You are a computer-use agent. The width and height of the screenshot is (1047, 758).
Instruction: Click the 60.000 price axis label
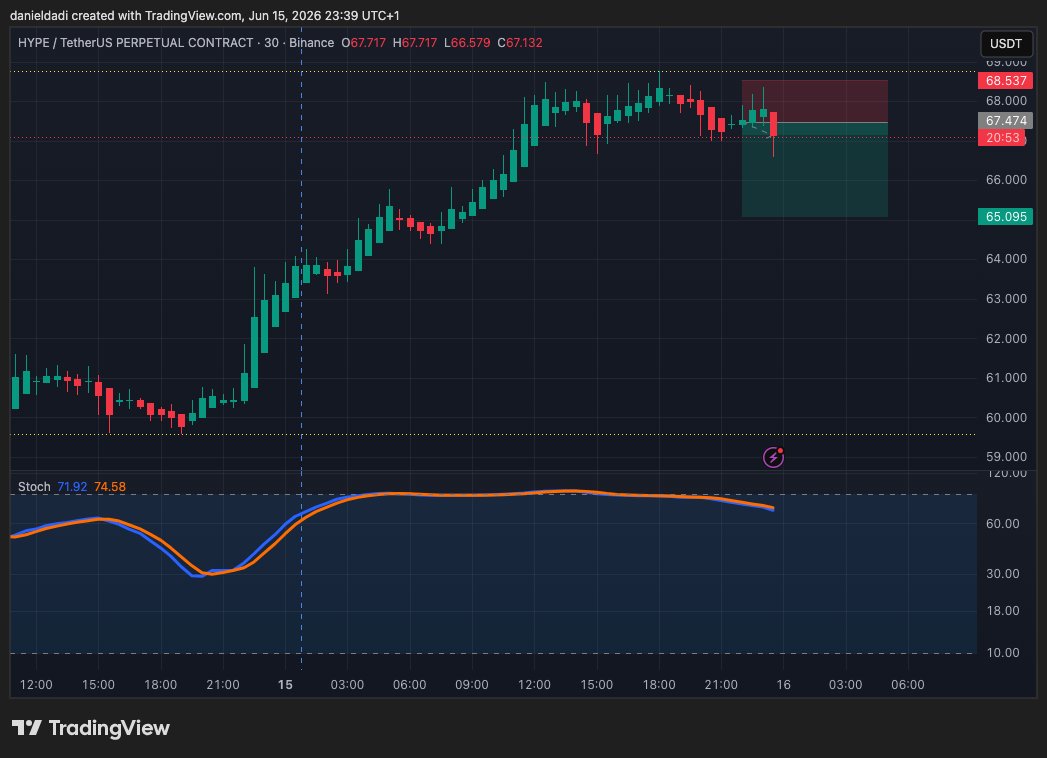point(1006,417)
